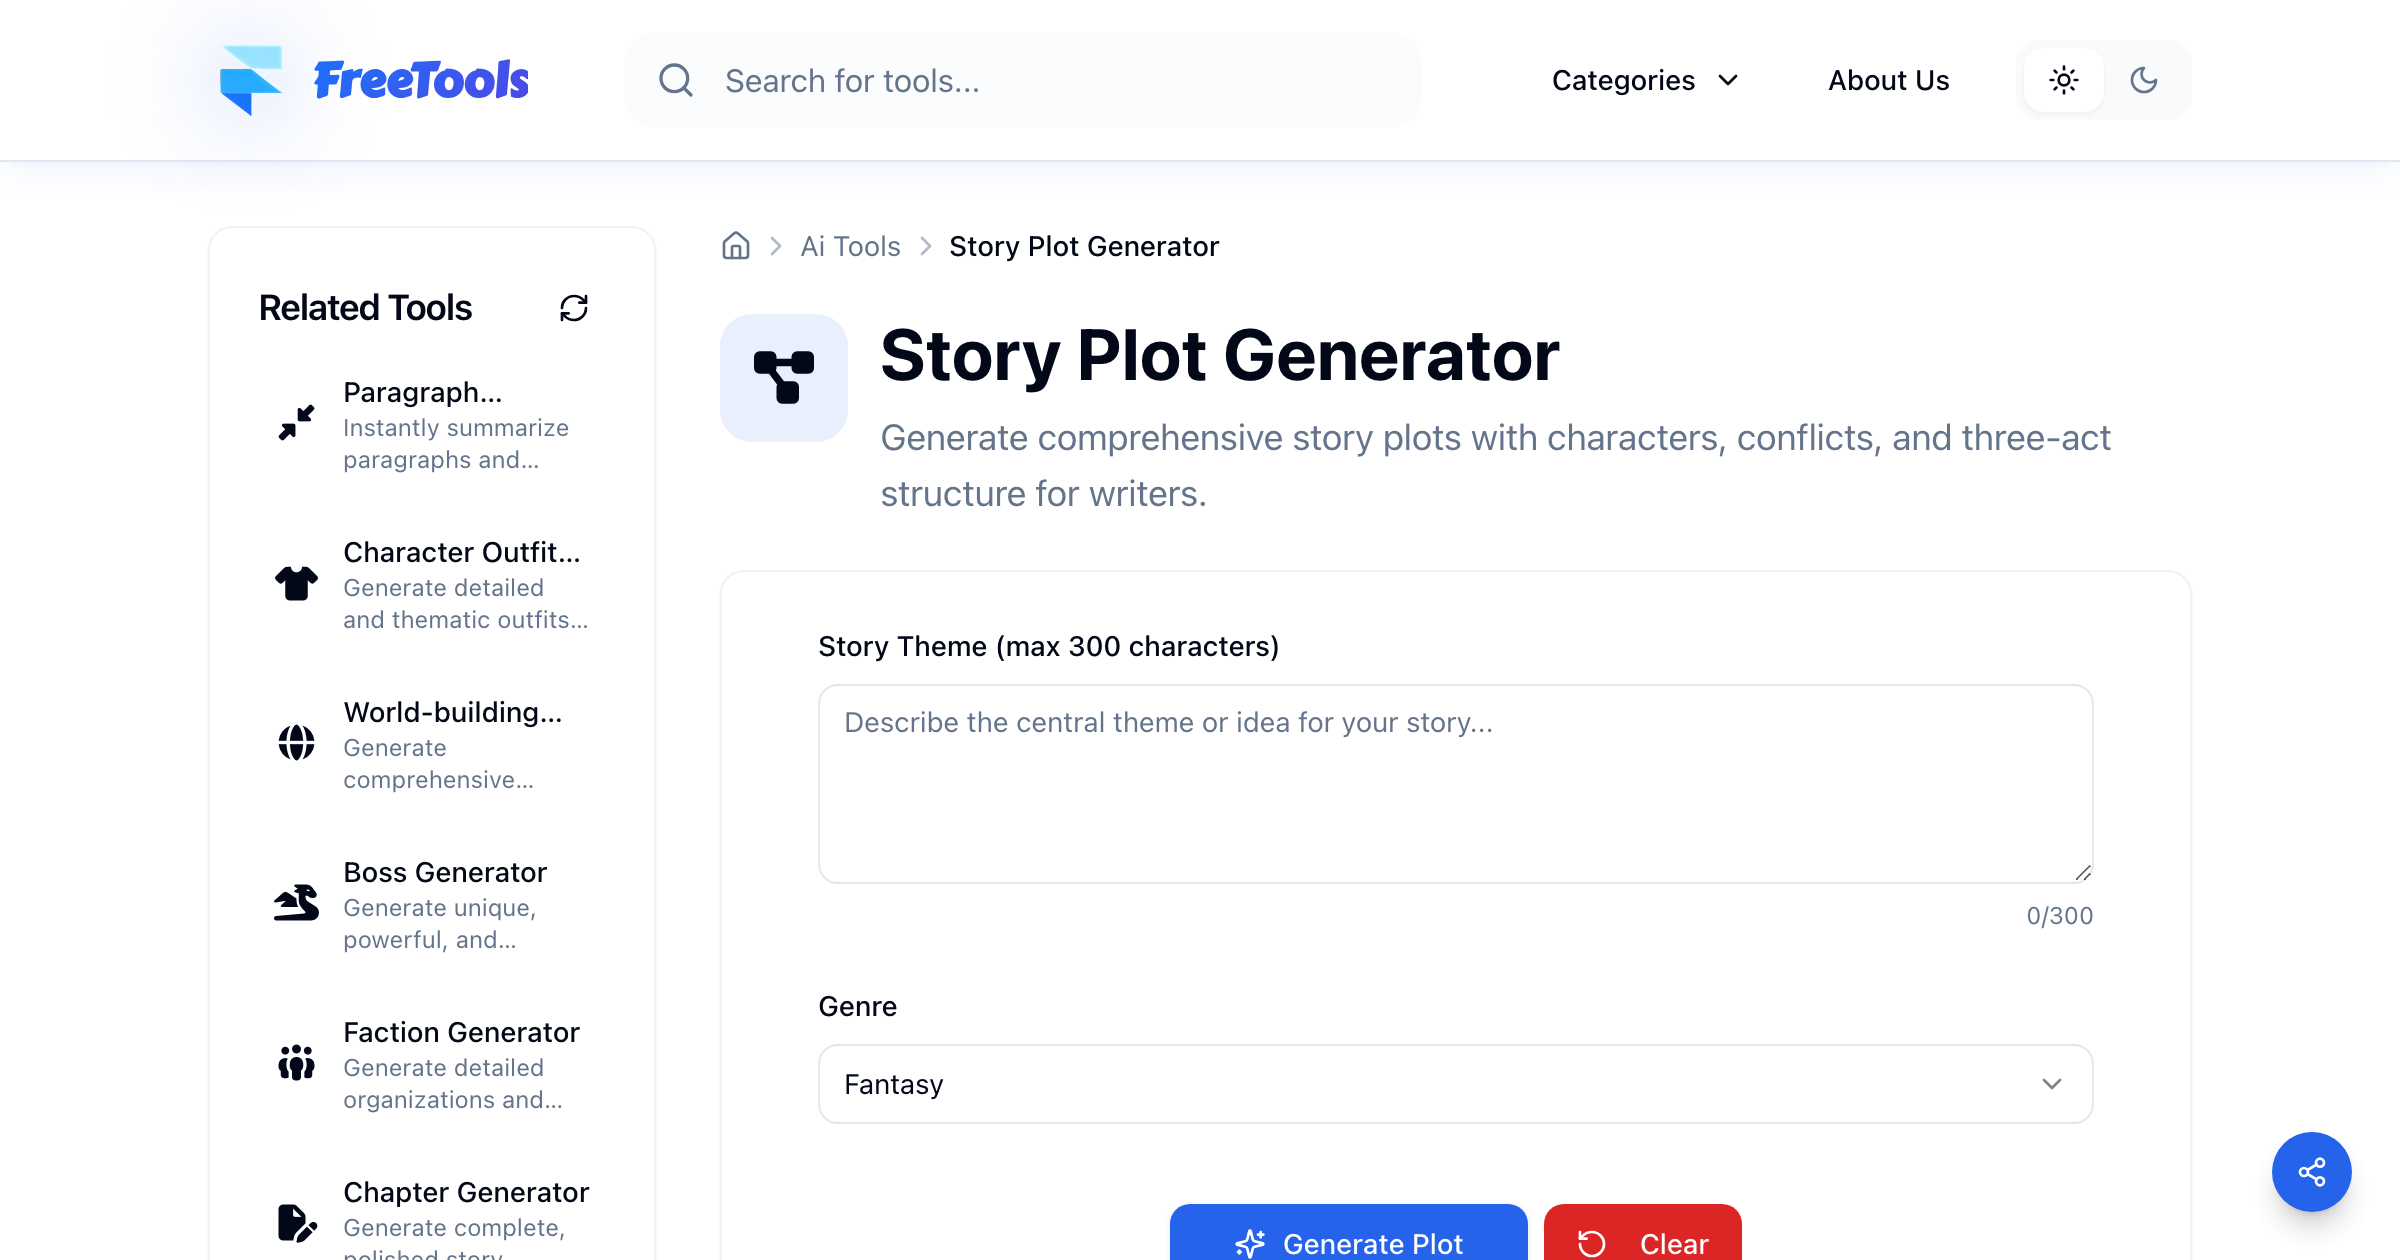Click the Story Theme (max 300 characters) label
This screenshot has width=2400, height=1260.
pyautogui.click(x=1049, y=646)
